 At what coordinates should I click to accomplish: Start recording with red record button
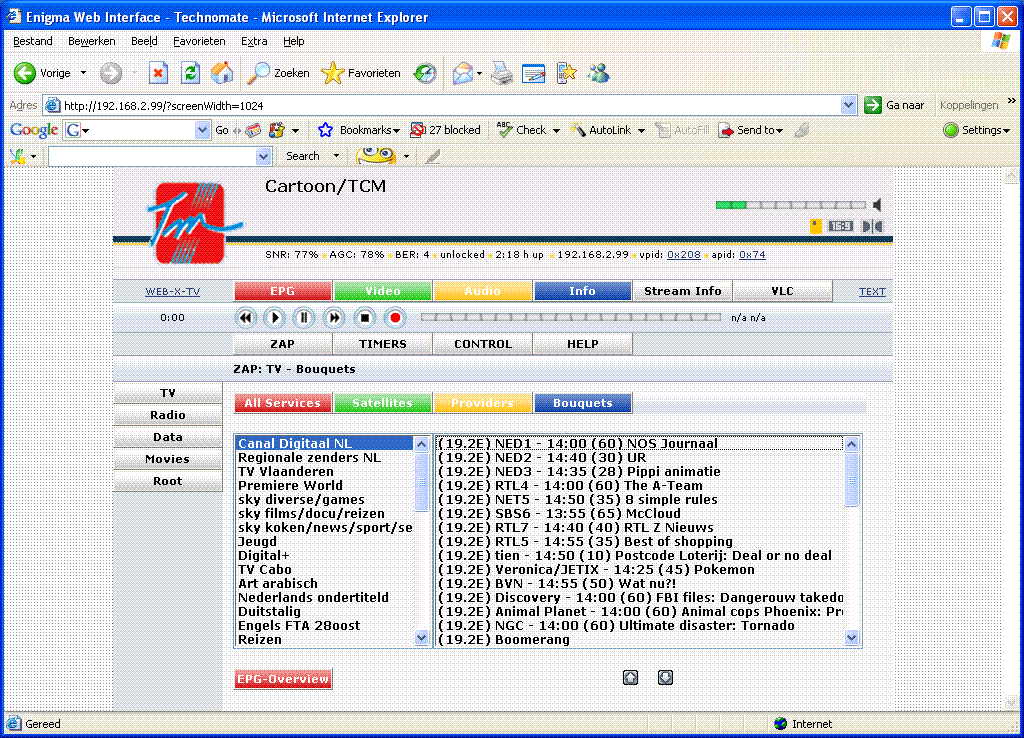(395, 318)
